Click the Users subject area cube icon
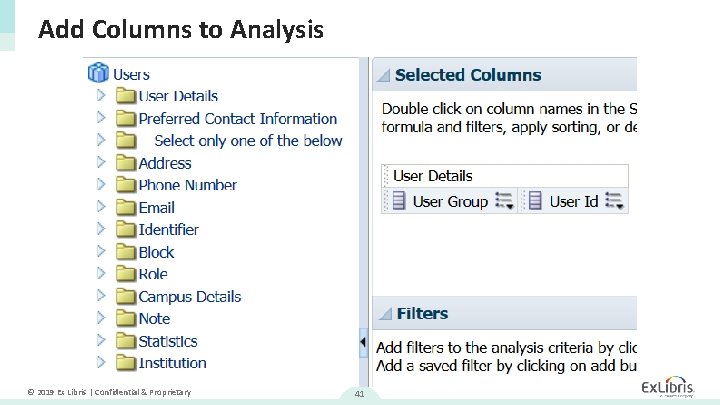 click(x=98, y=73)
